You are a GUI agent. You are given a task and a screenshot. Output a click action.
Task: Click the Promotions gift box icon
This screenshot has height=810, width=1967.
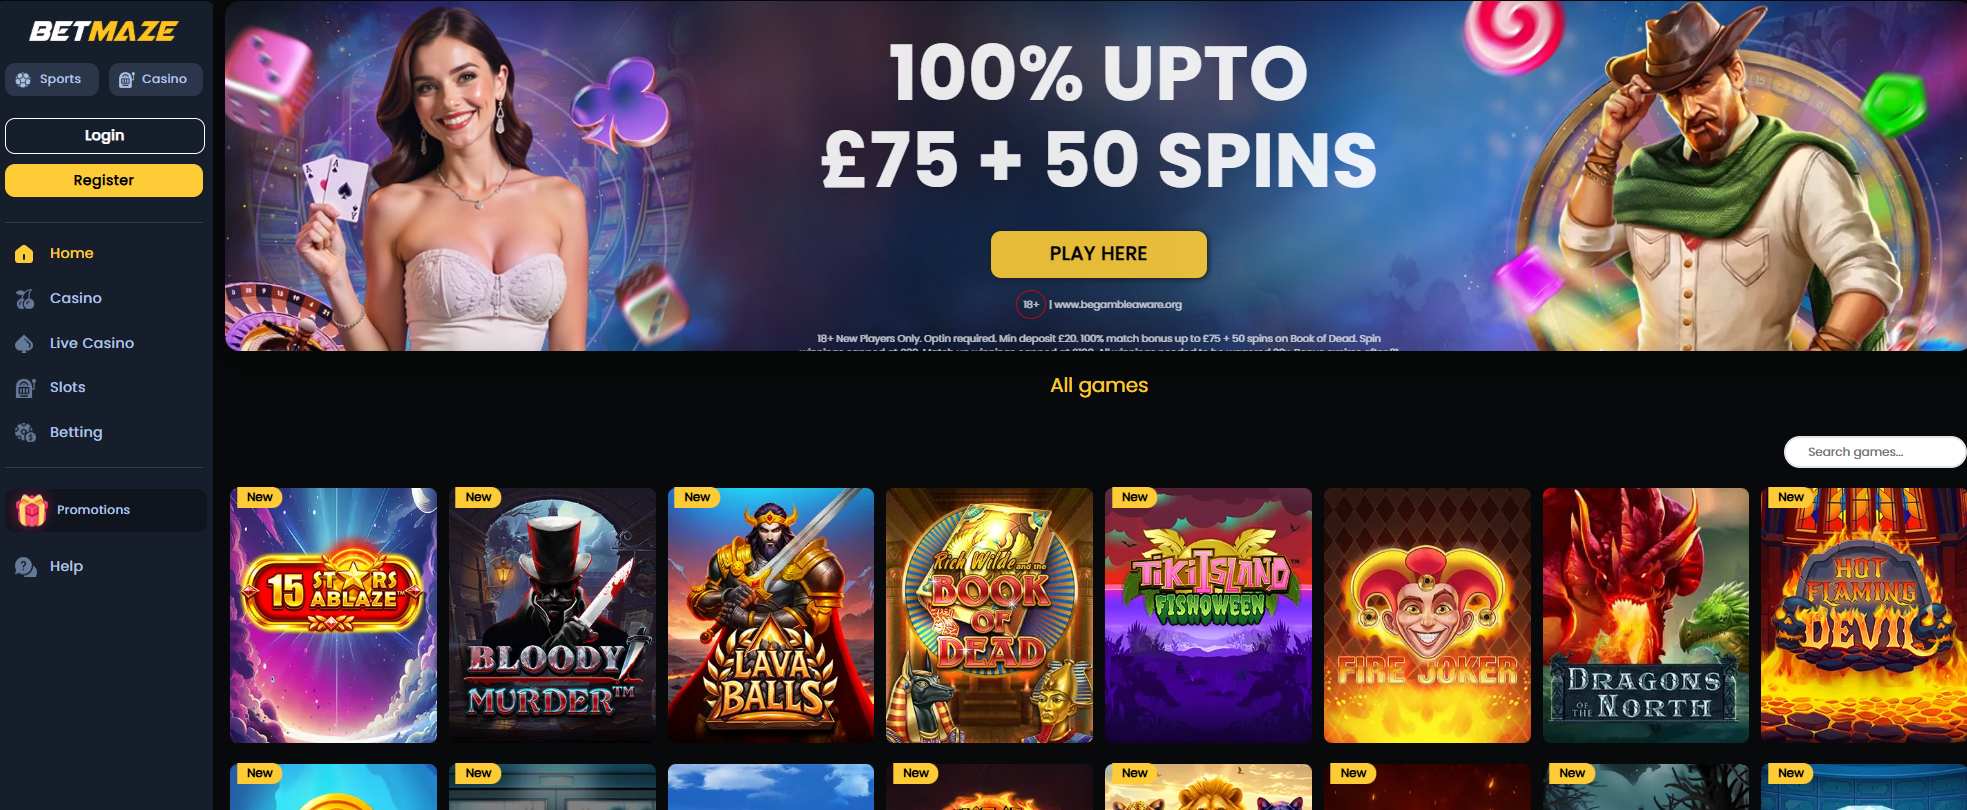32,510
